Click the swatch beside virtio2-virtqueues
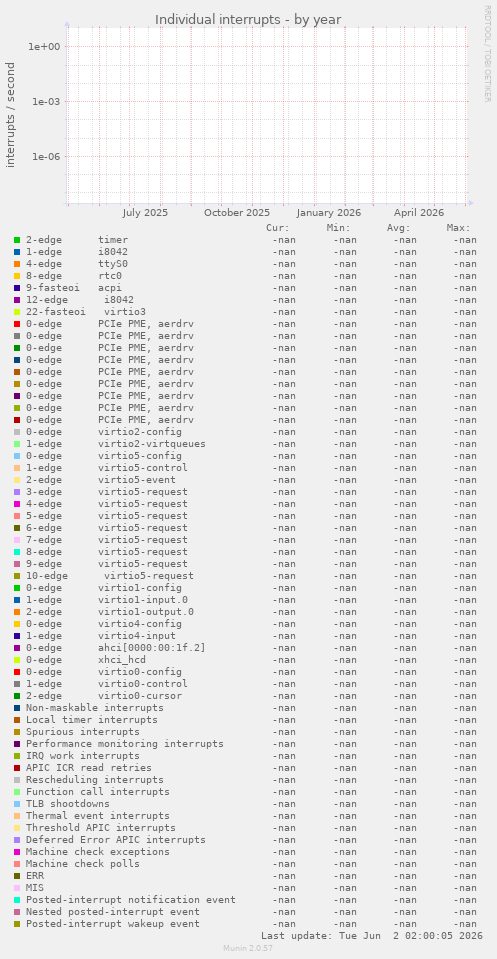This screenshot has width=497, height=959. tap(17, 443)
